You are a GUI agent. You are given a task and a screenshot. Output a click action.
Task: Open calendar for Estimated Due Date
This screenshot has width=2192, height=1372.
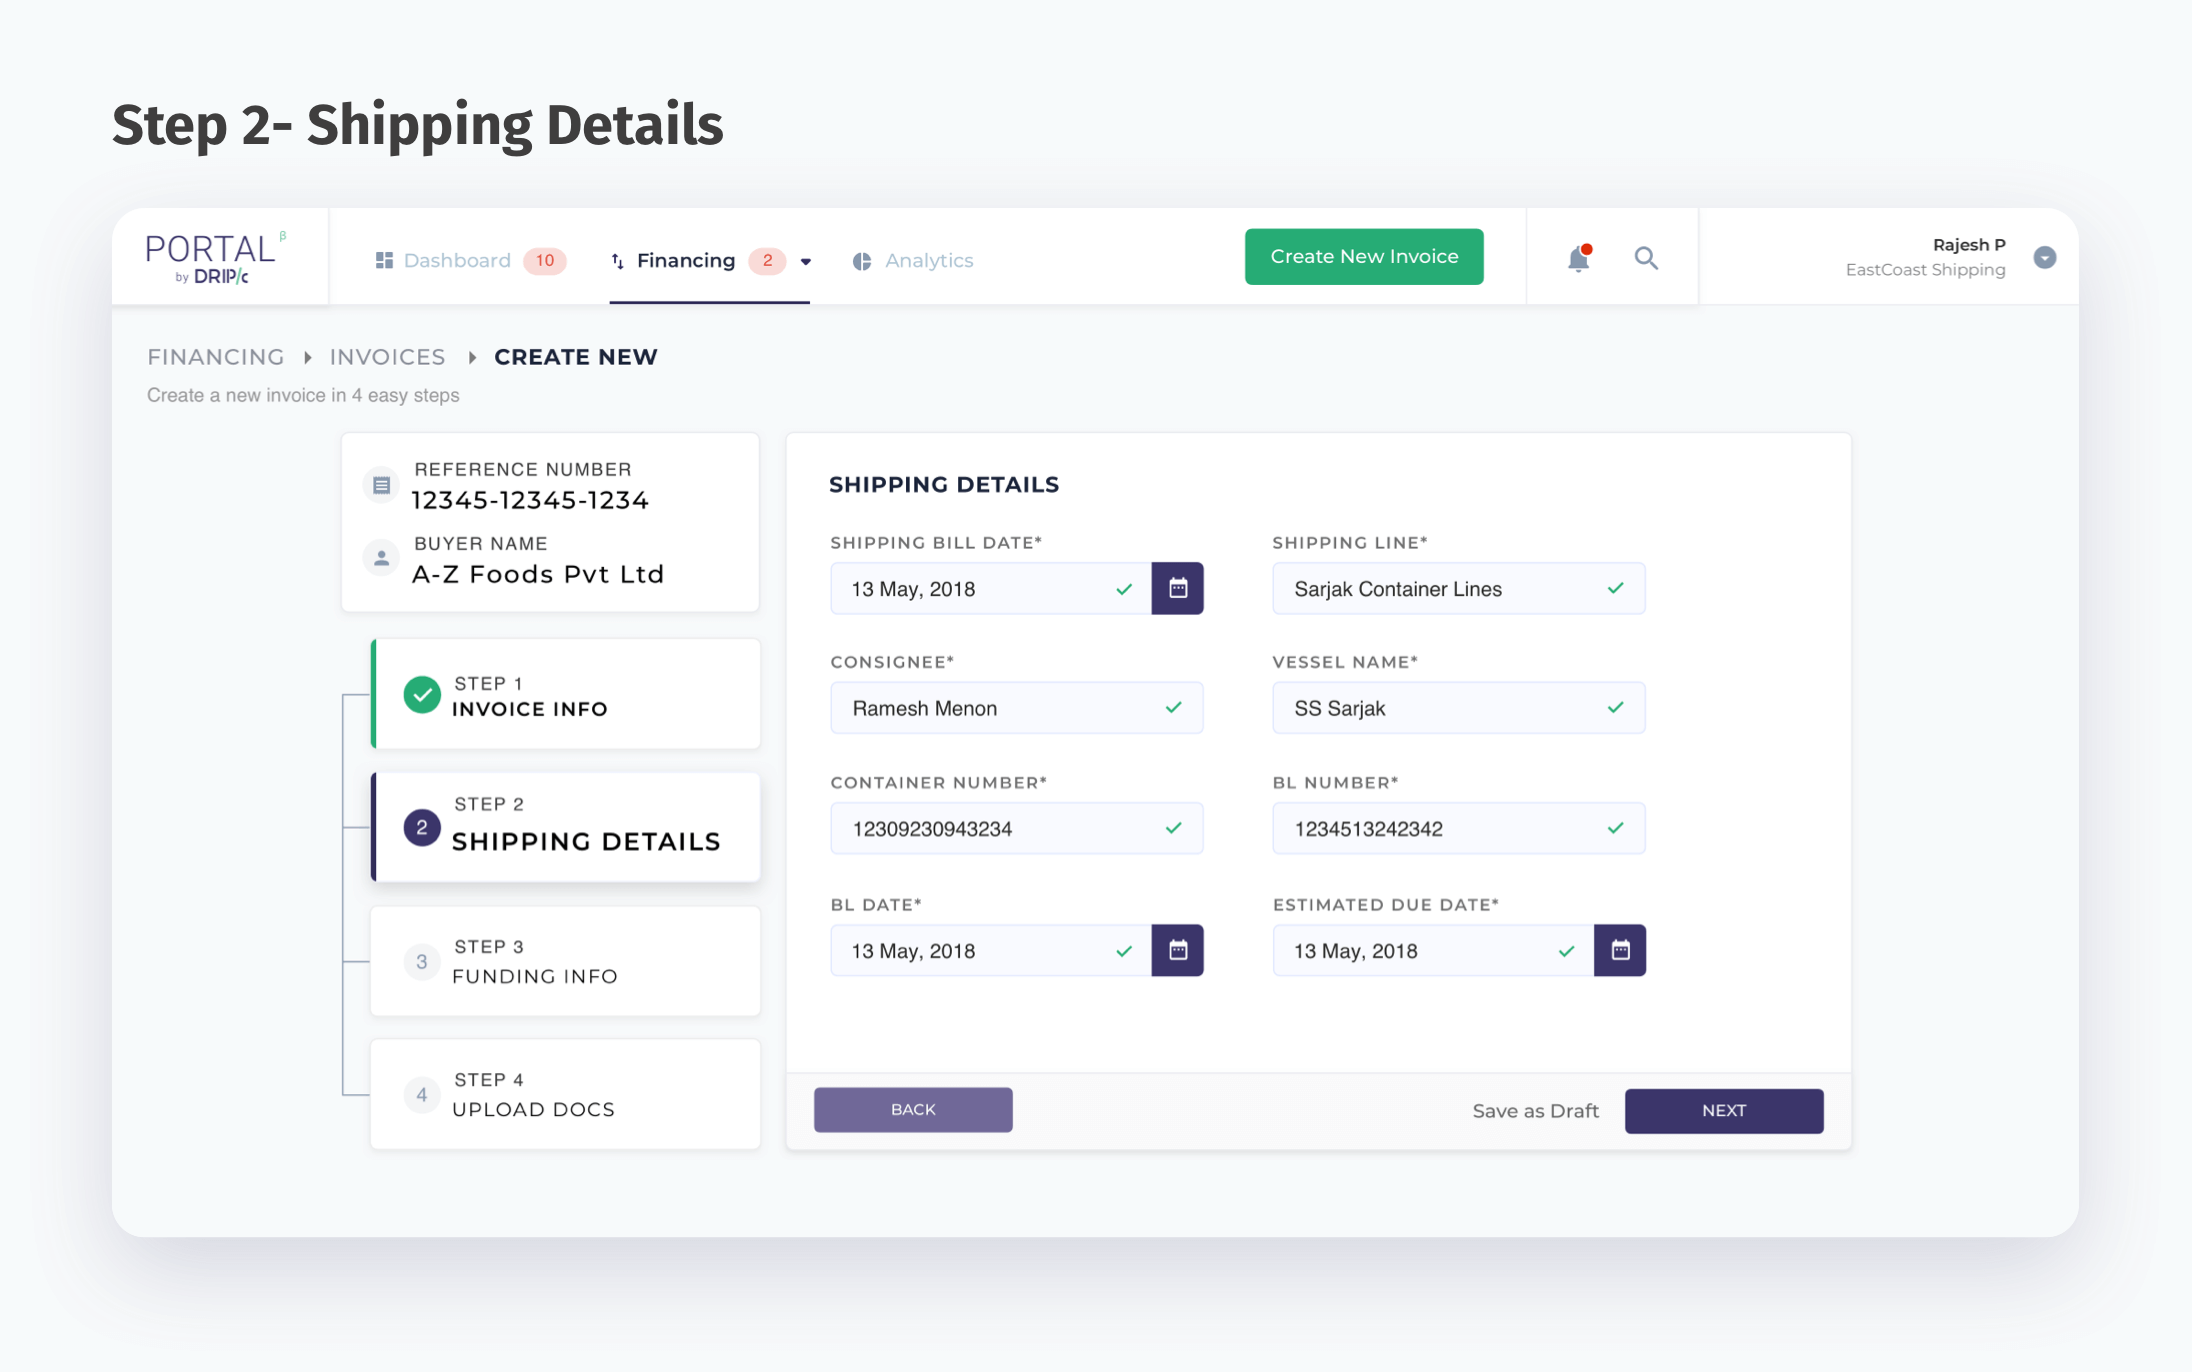point(1620,950)
